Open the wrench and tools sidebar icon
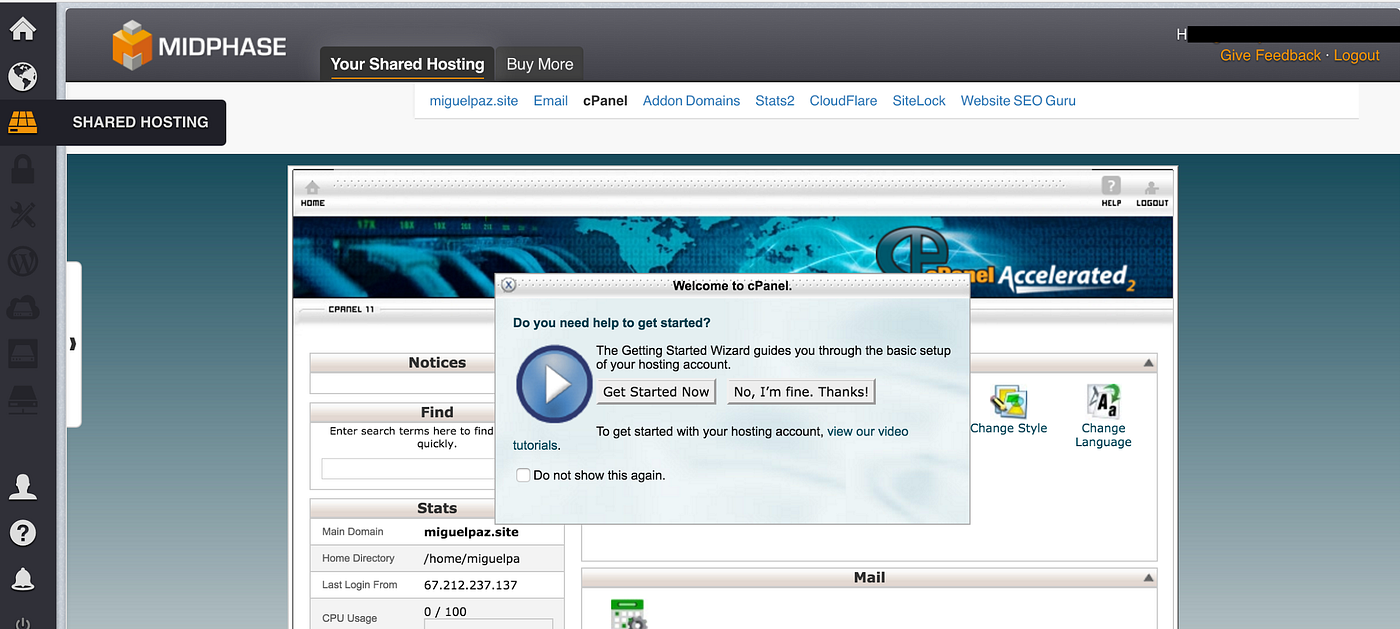Screen dimensions: 1400x629 pos(22,214)
